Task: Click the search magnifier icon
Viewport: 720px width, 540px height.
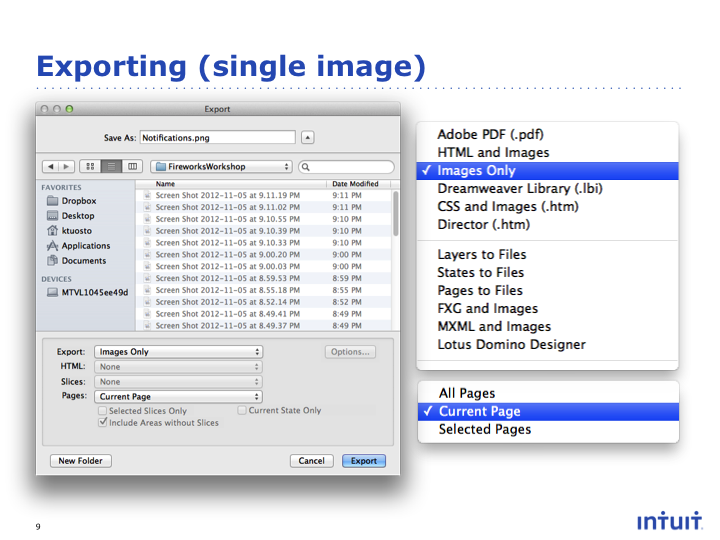Action: (x=306, y=167)
